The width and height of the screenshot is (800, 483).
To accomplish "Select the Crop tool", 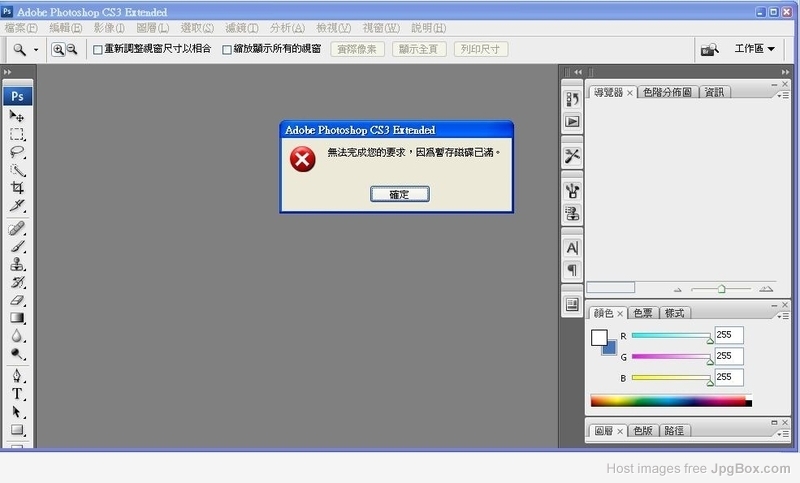I will click(17, 188).
